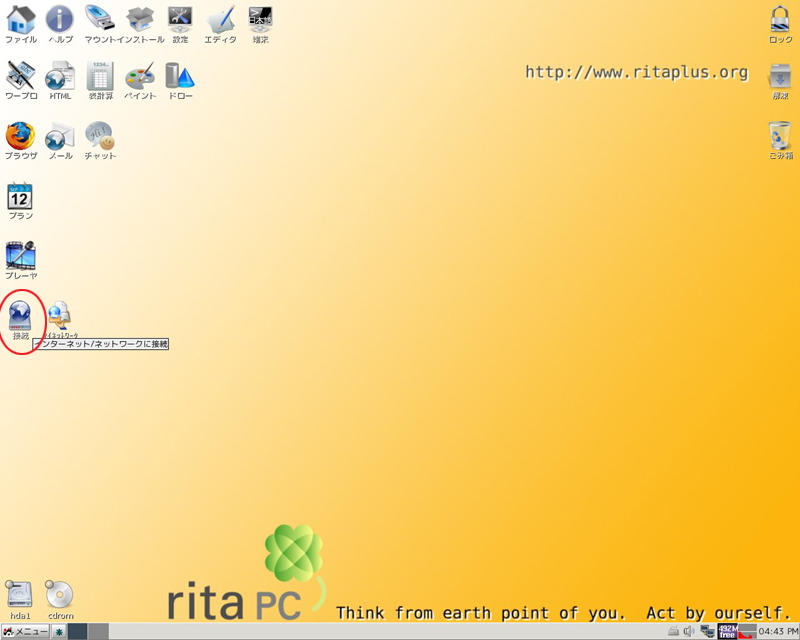The image size is (800, 640).
Task: Launch the インストール package box icon
Action: (140, 20)
